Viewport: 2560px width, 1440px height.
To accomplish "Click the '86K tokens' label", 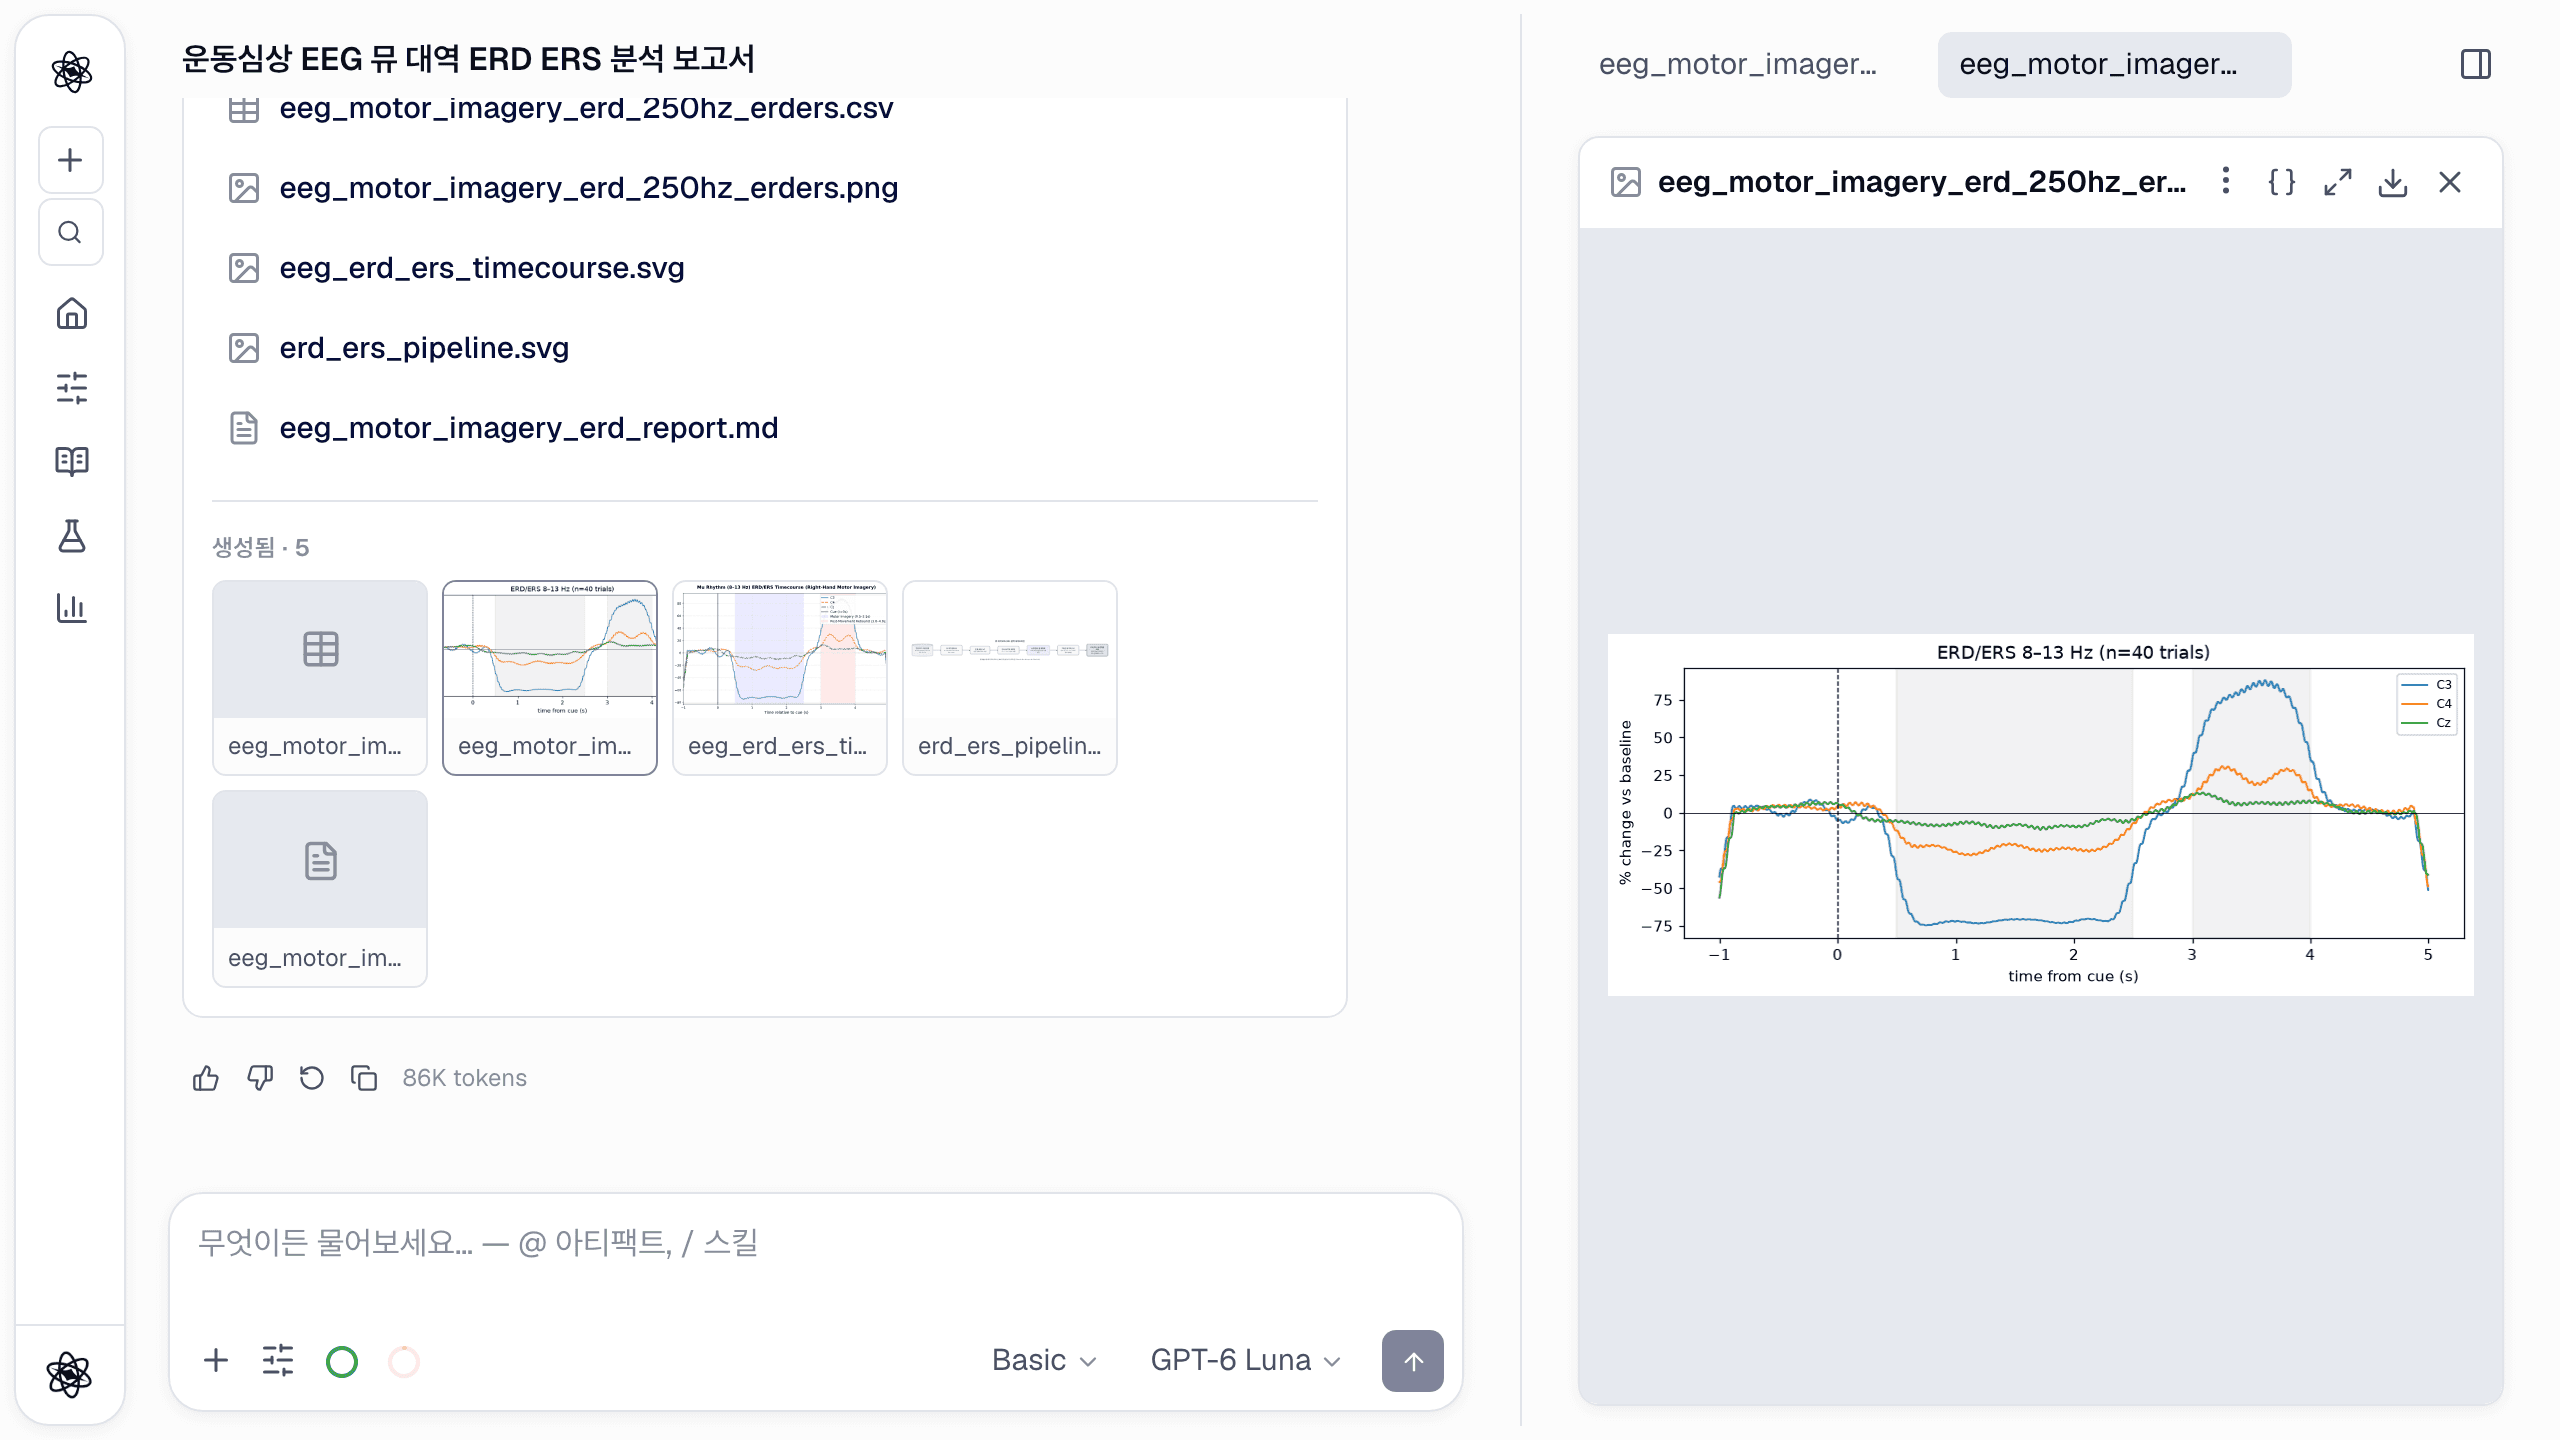I will (x=464, y=1078).
